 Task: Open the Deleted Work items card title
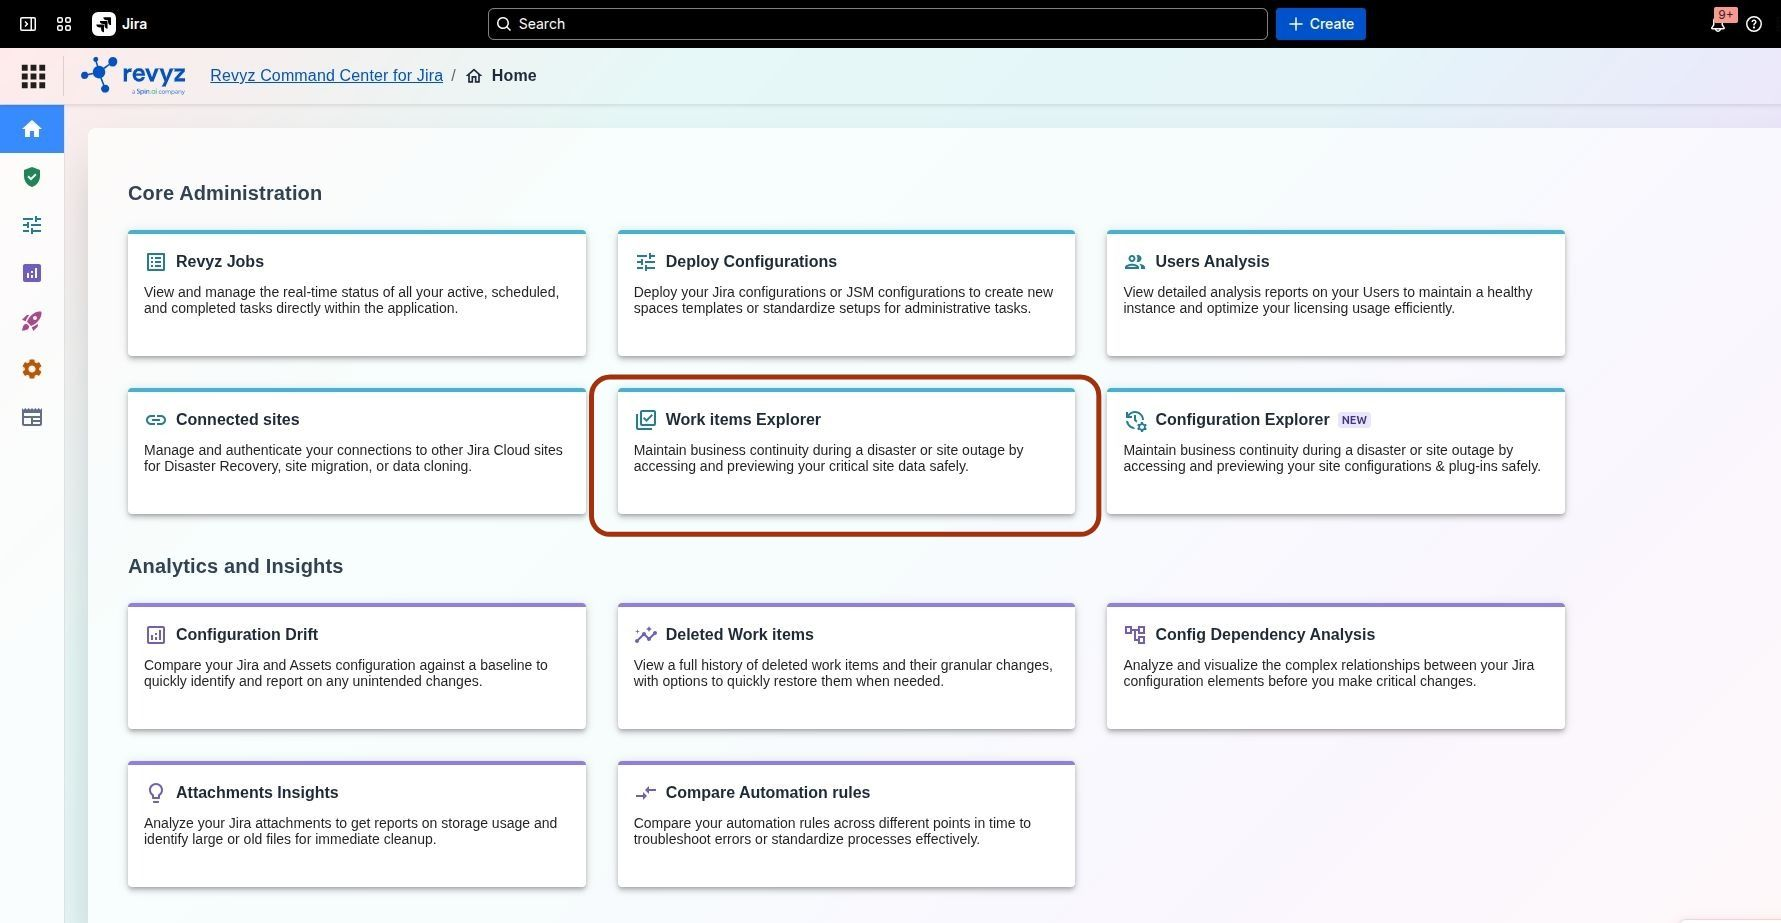coord(740,635)
